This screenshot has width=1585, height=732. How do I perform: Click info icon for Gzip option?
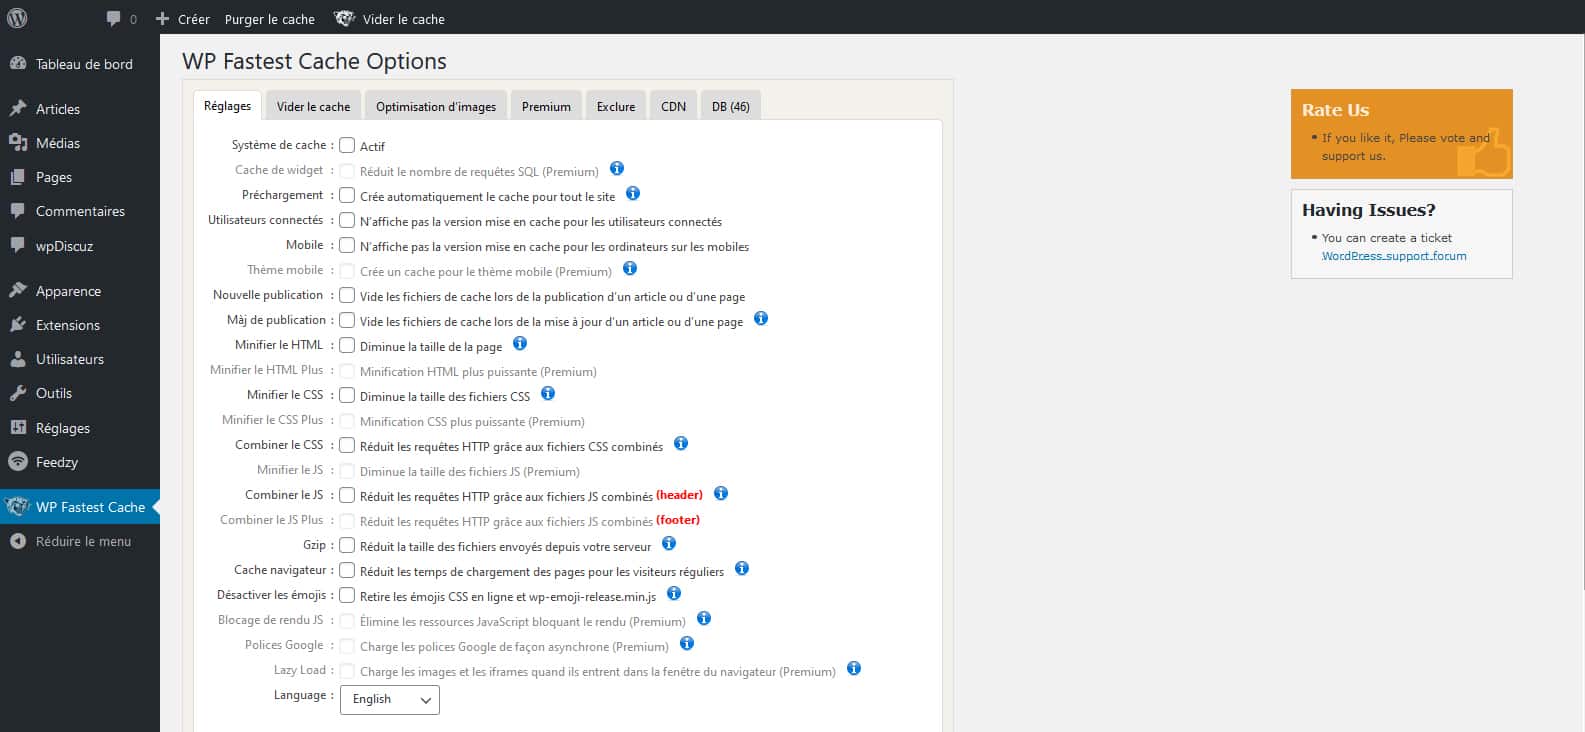pyautogui.click(x=669, y=543)
